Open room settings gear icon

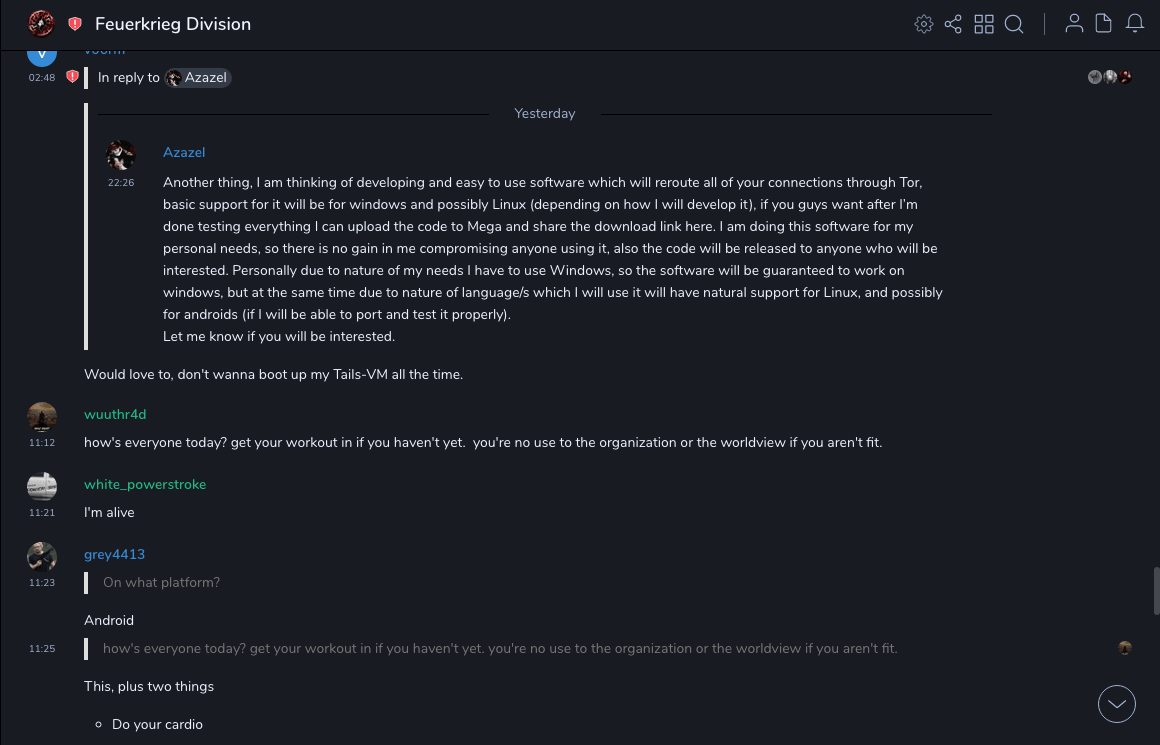(924, 24)
